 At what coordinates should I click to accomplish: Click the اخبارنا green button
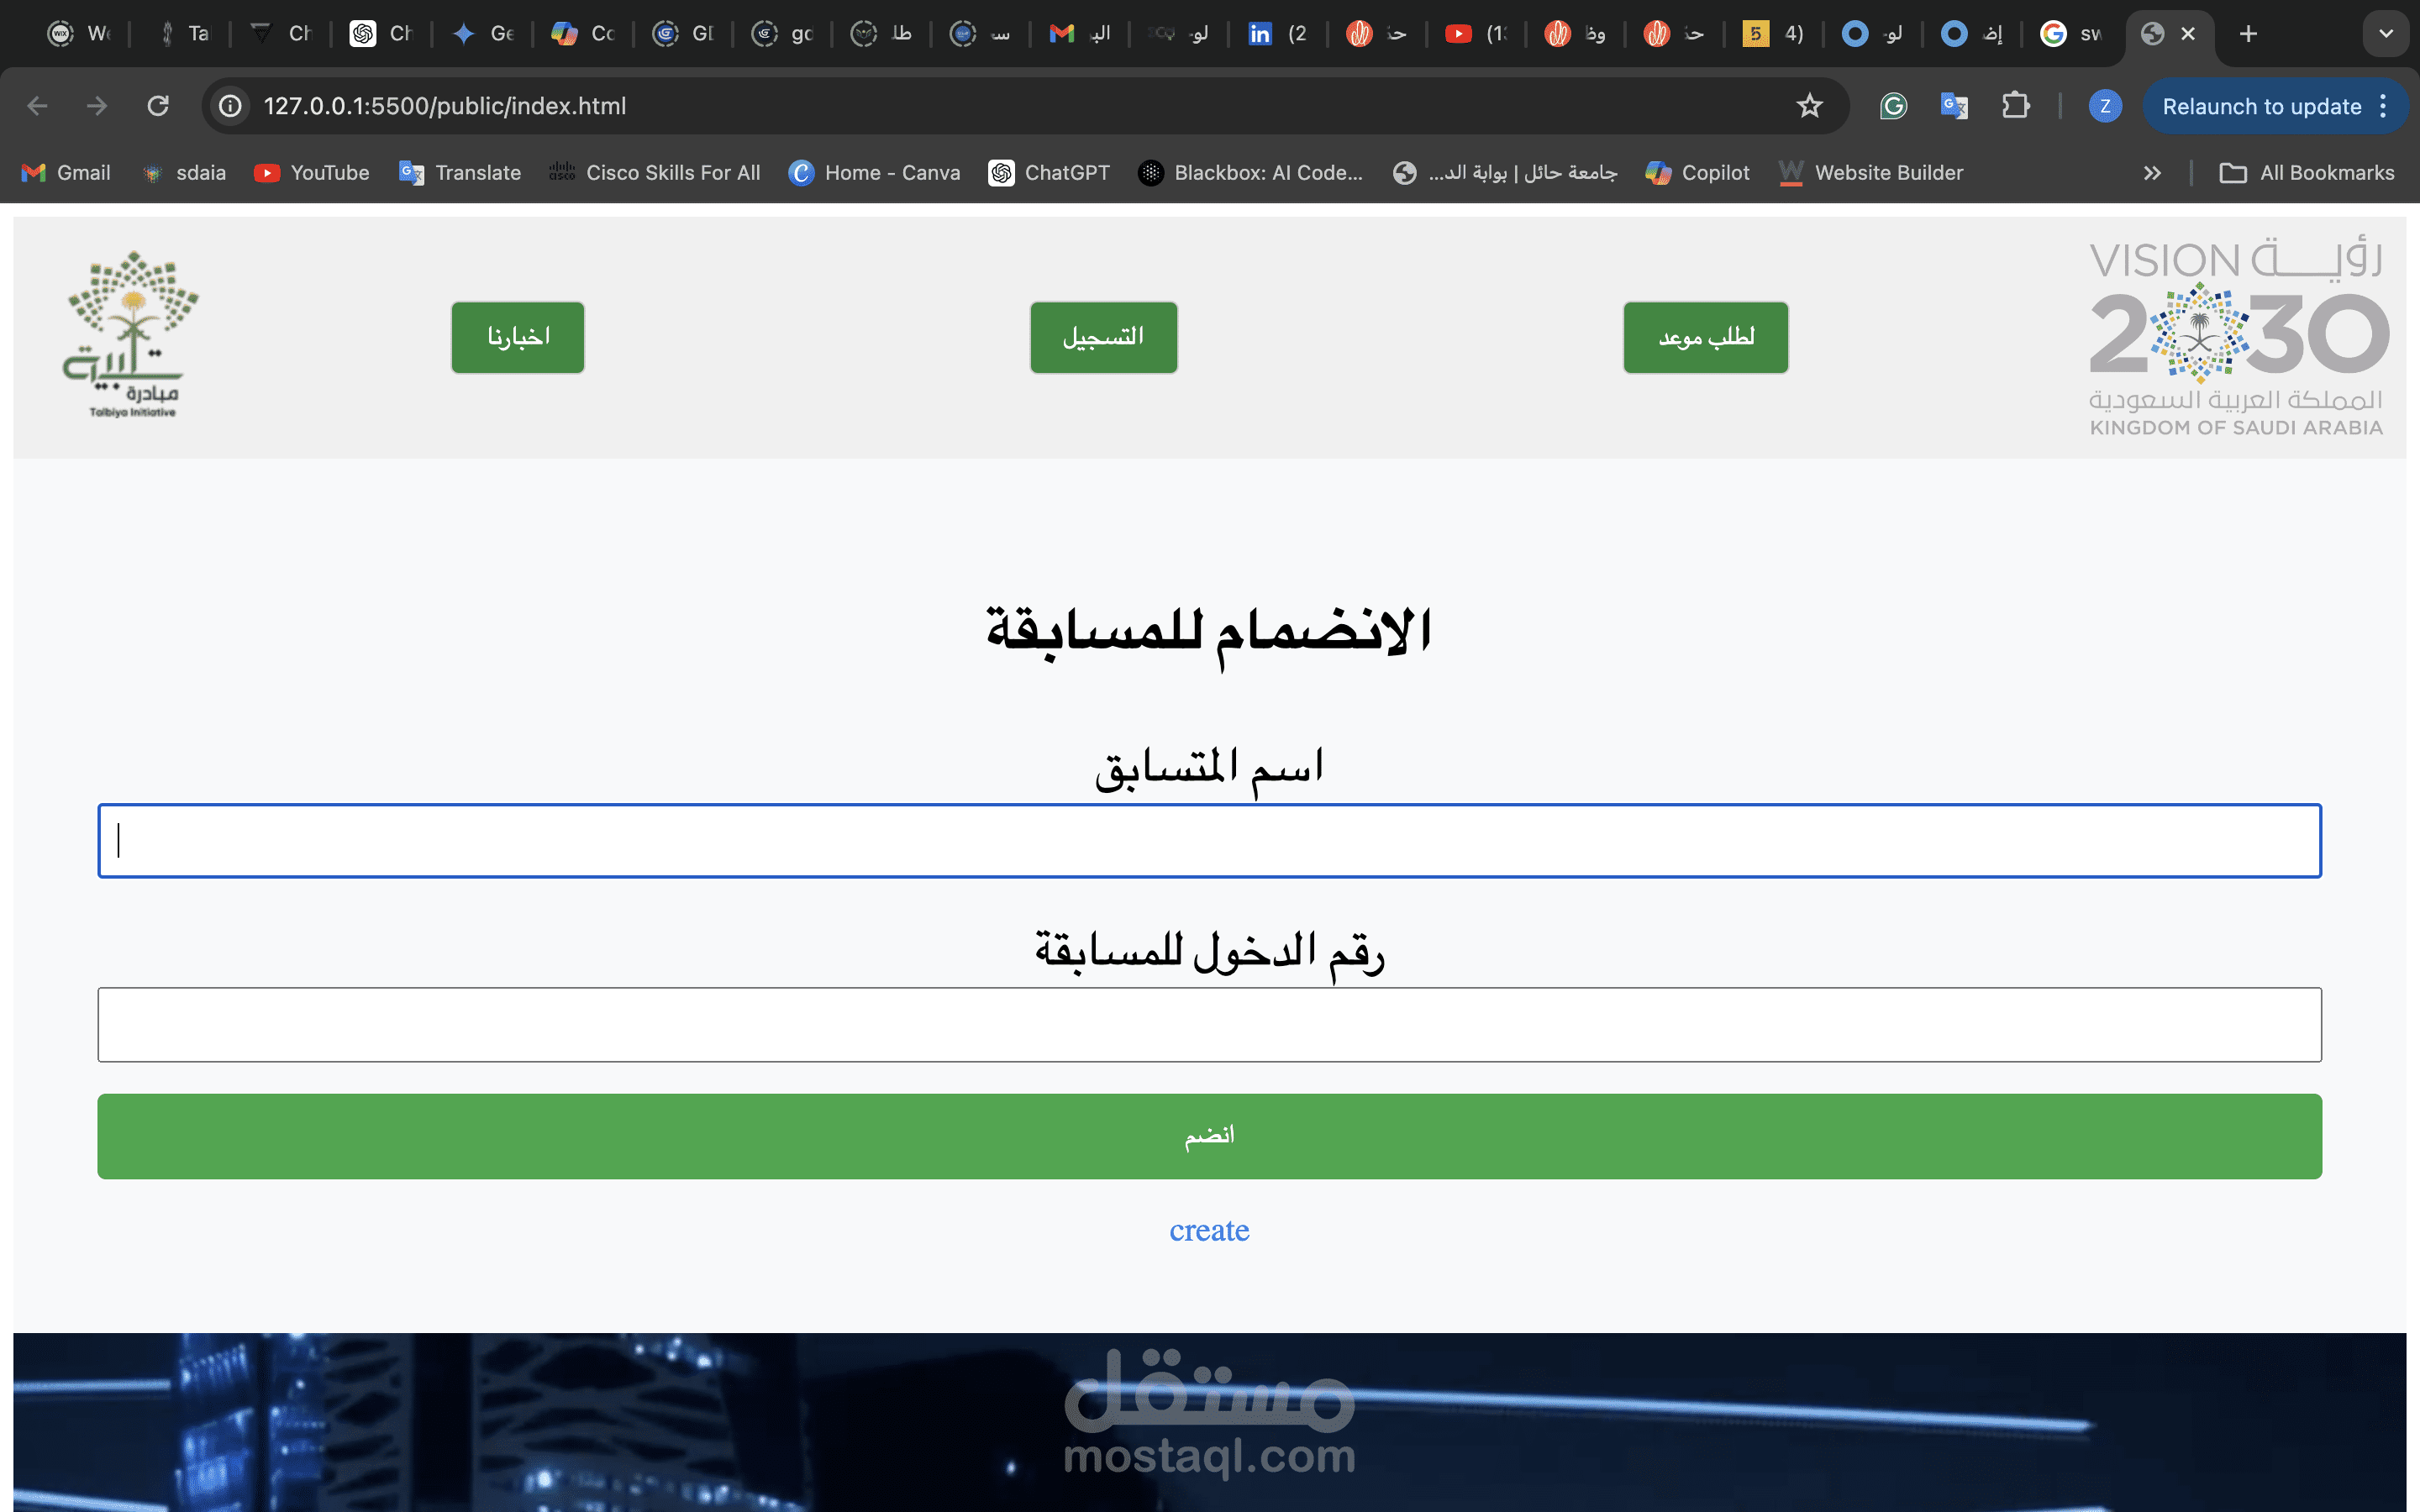point(518,337)
